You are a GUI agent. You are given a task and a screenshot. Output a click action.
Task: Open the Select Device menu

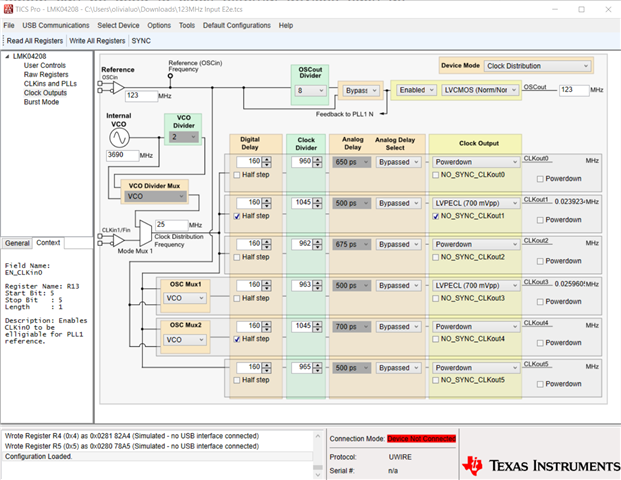pyautogui.click(x=118, y=25)
